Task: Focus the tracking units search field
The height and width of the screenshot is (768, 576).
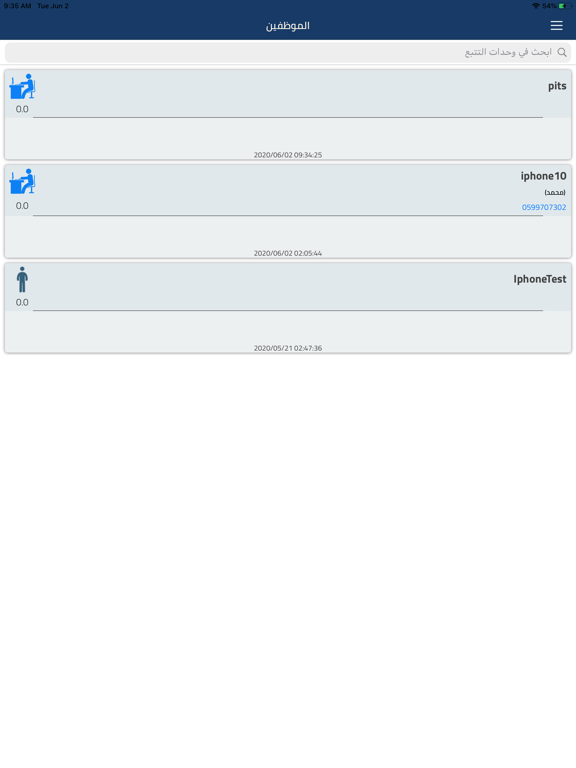Action: [288, 52]
